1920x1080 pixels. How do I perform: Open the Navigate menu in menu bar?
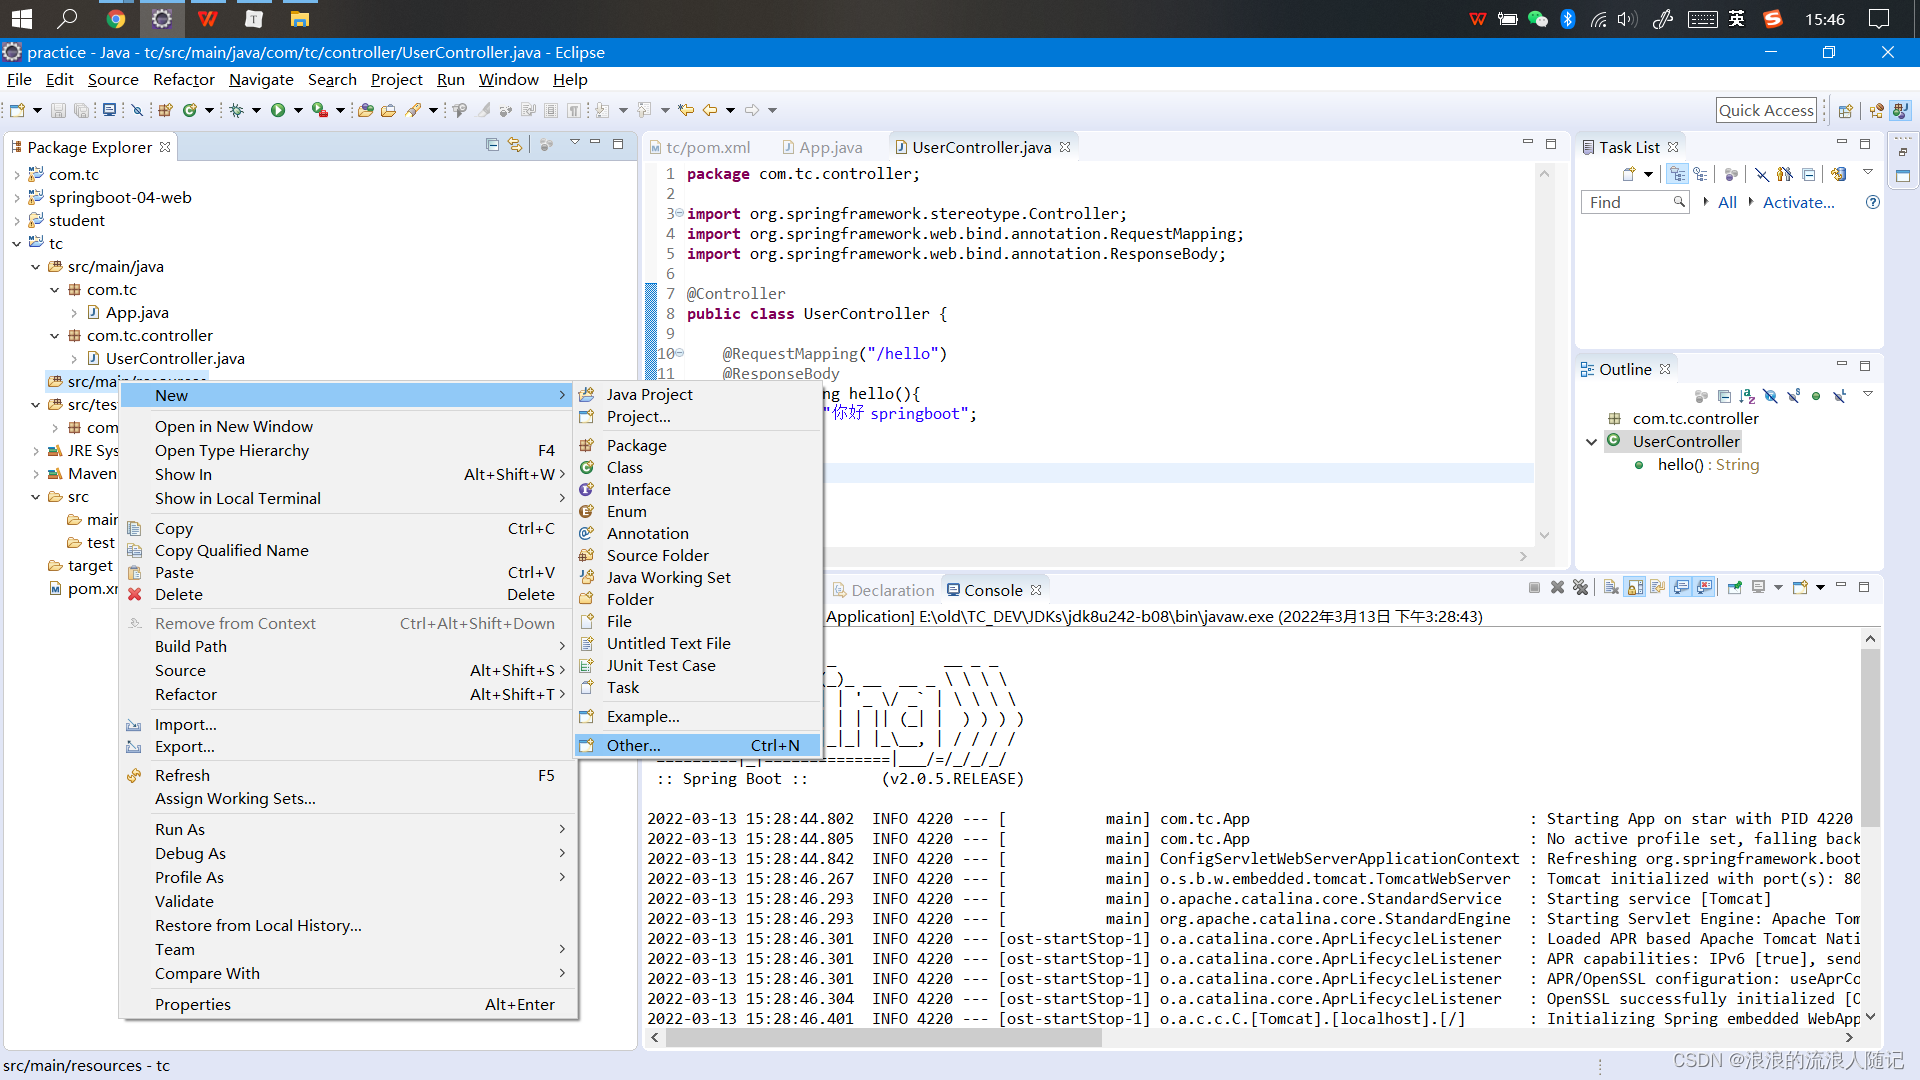[261, 79]
